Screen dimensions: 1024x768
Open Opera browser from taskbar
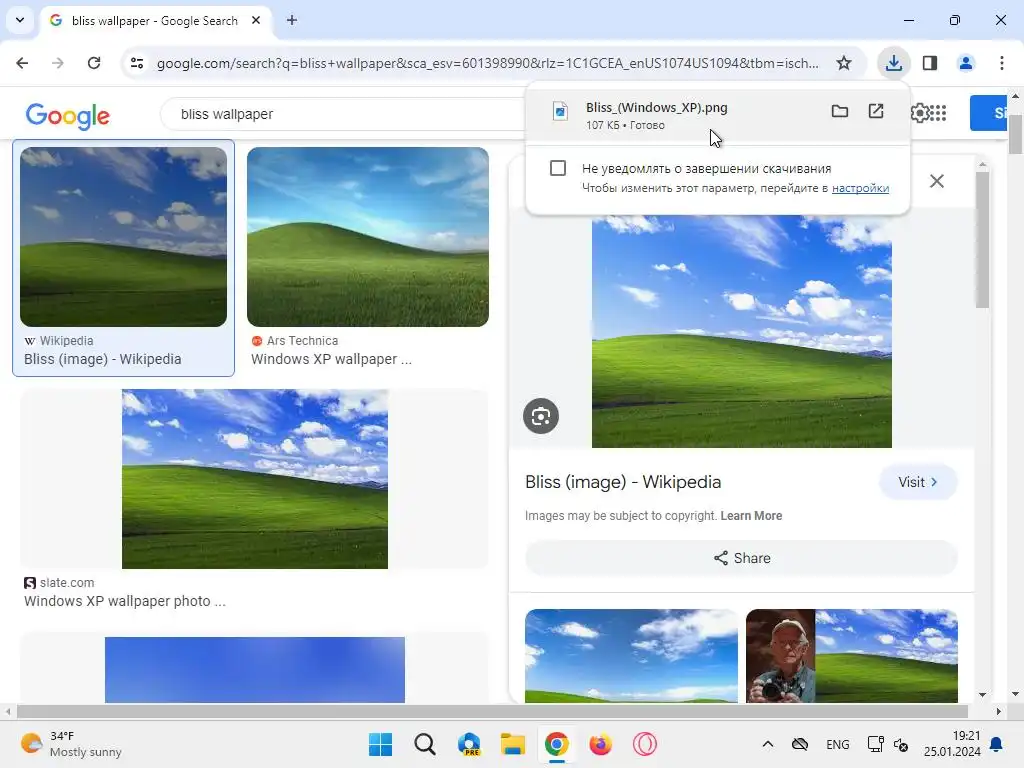(x=645, y=744)
